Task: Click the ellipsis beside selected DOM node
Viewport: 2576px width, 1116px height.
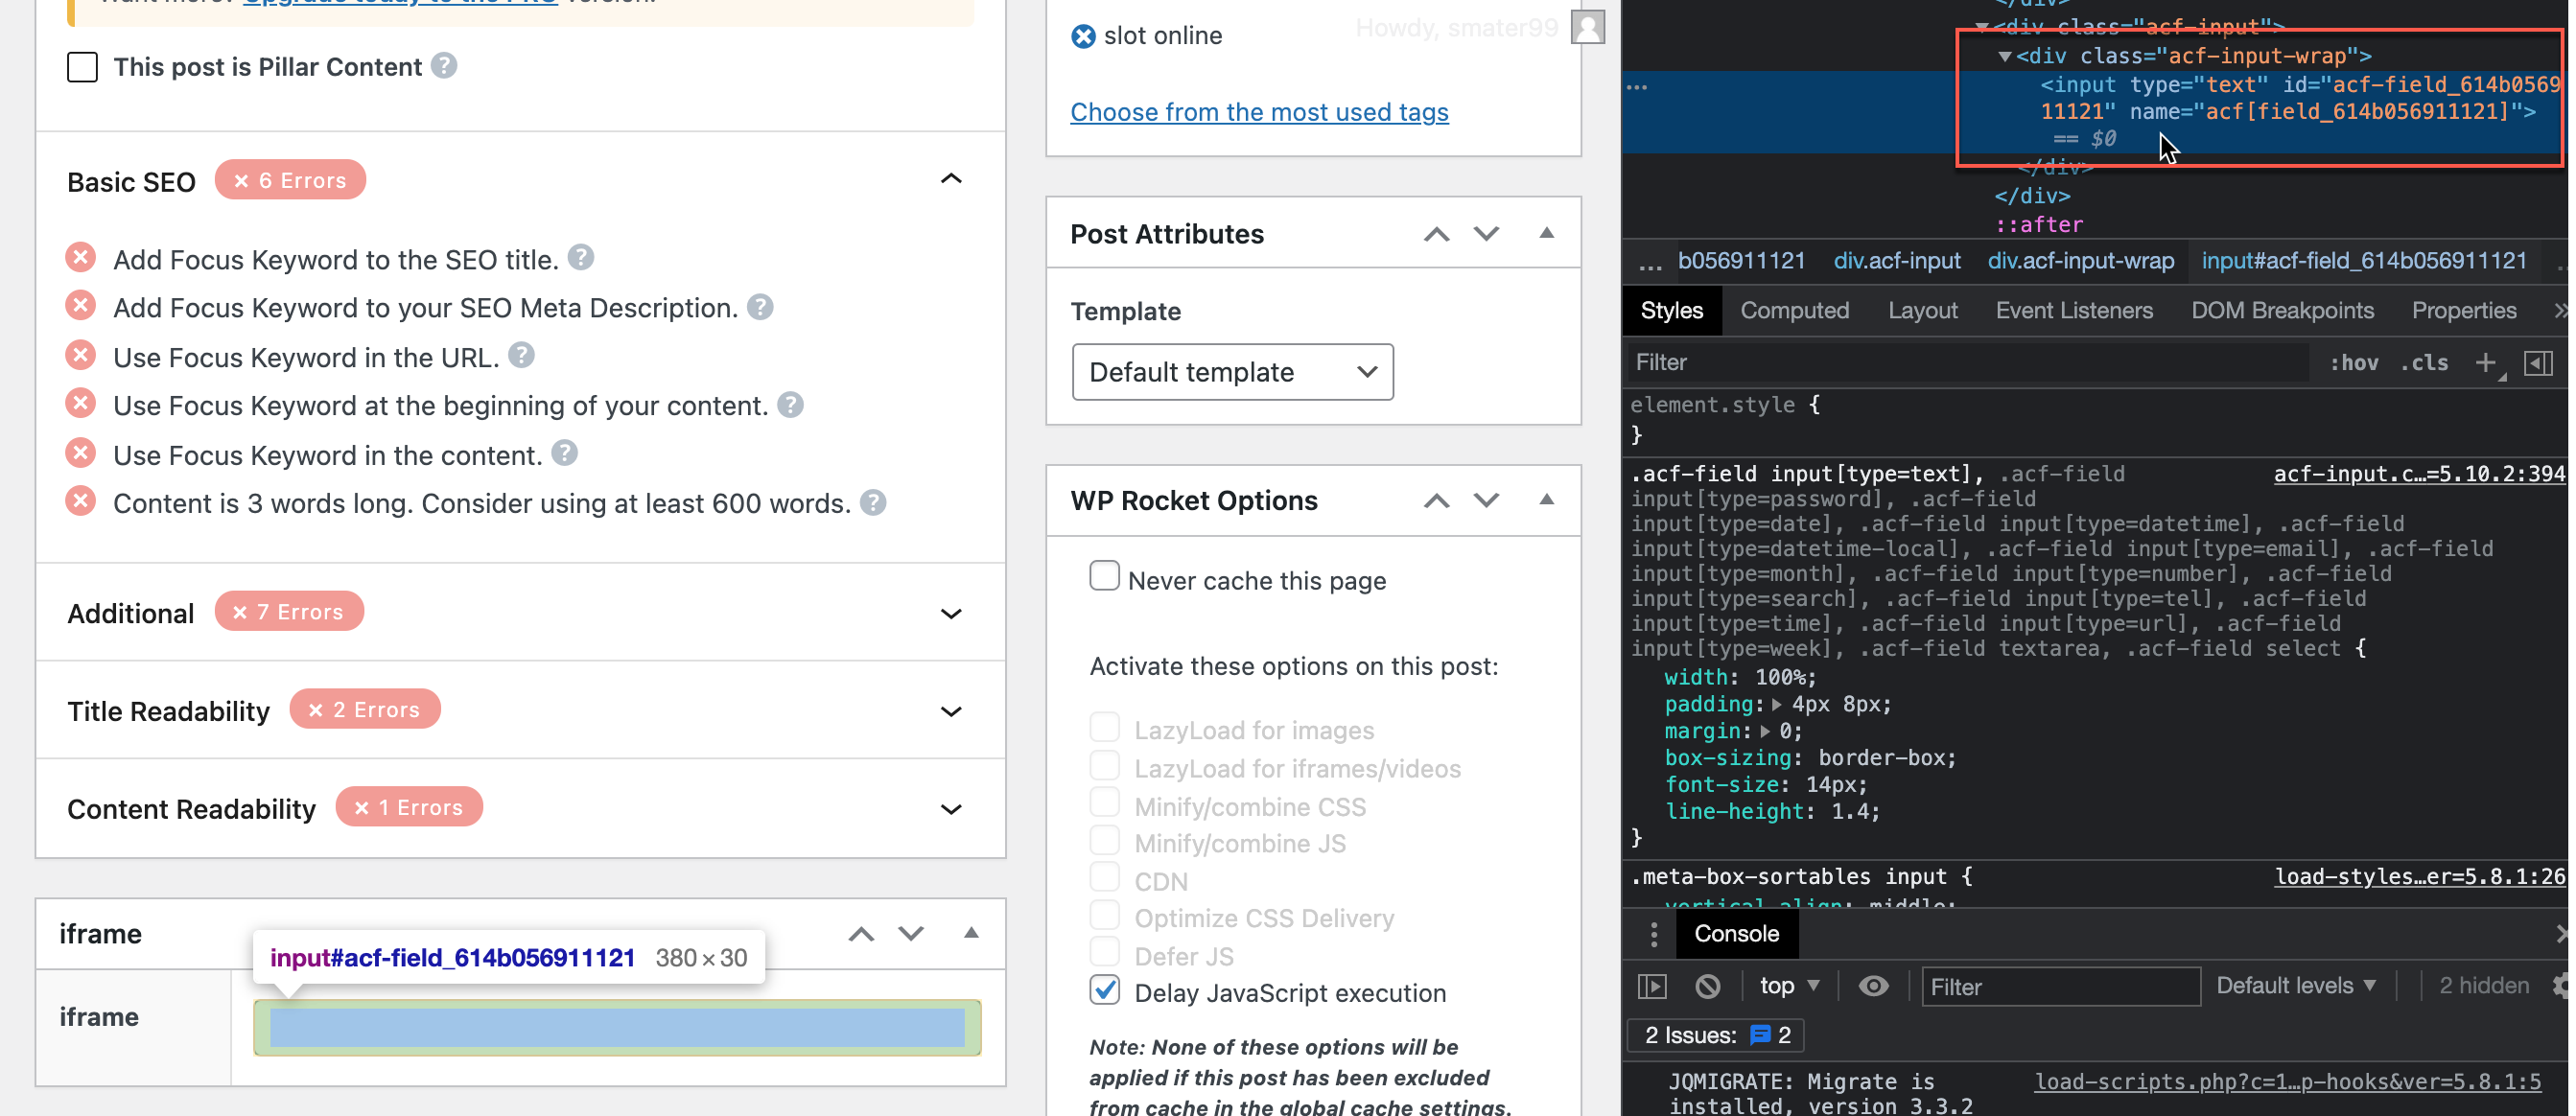Action: (1637, 87)
